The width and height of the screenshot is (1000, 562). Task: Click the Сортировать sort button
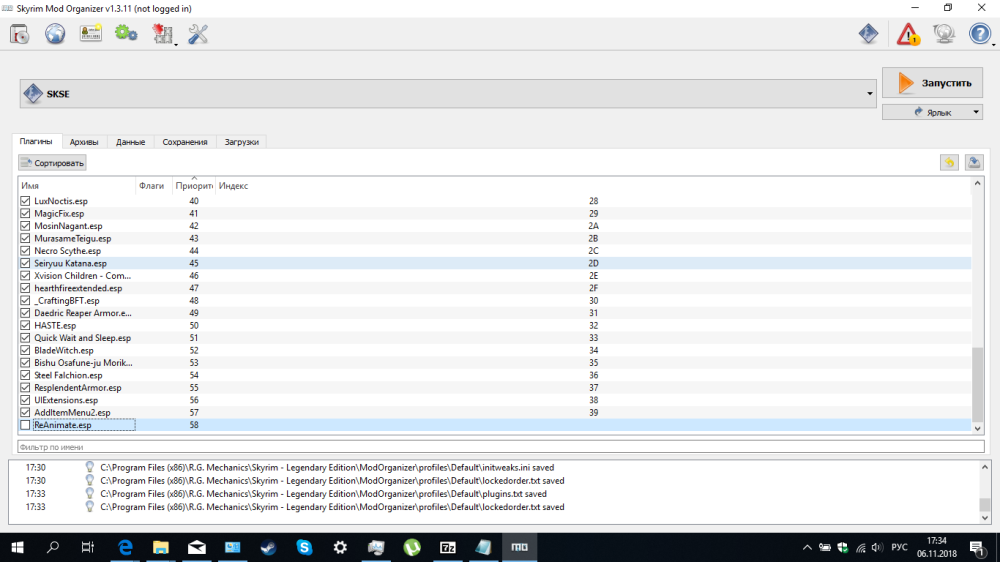(x=52, y=163)
